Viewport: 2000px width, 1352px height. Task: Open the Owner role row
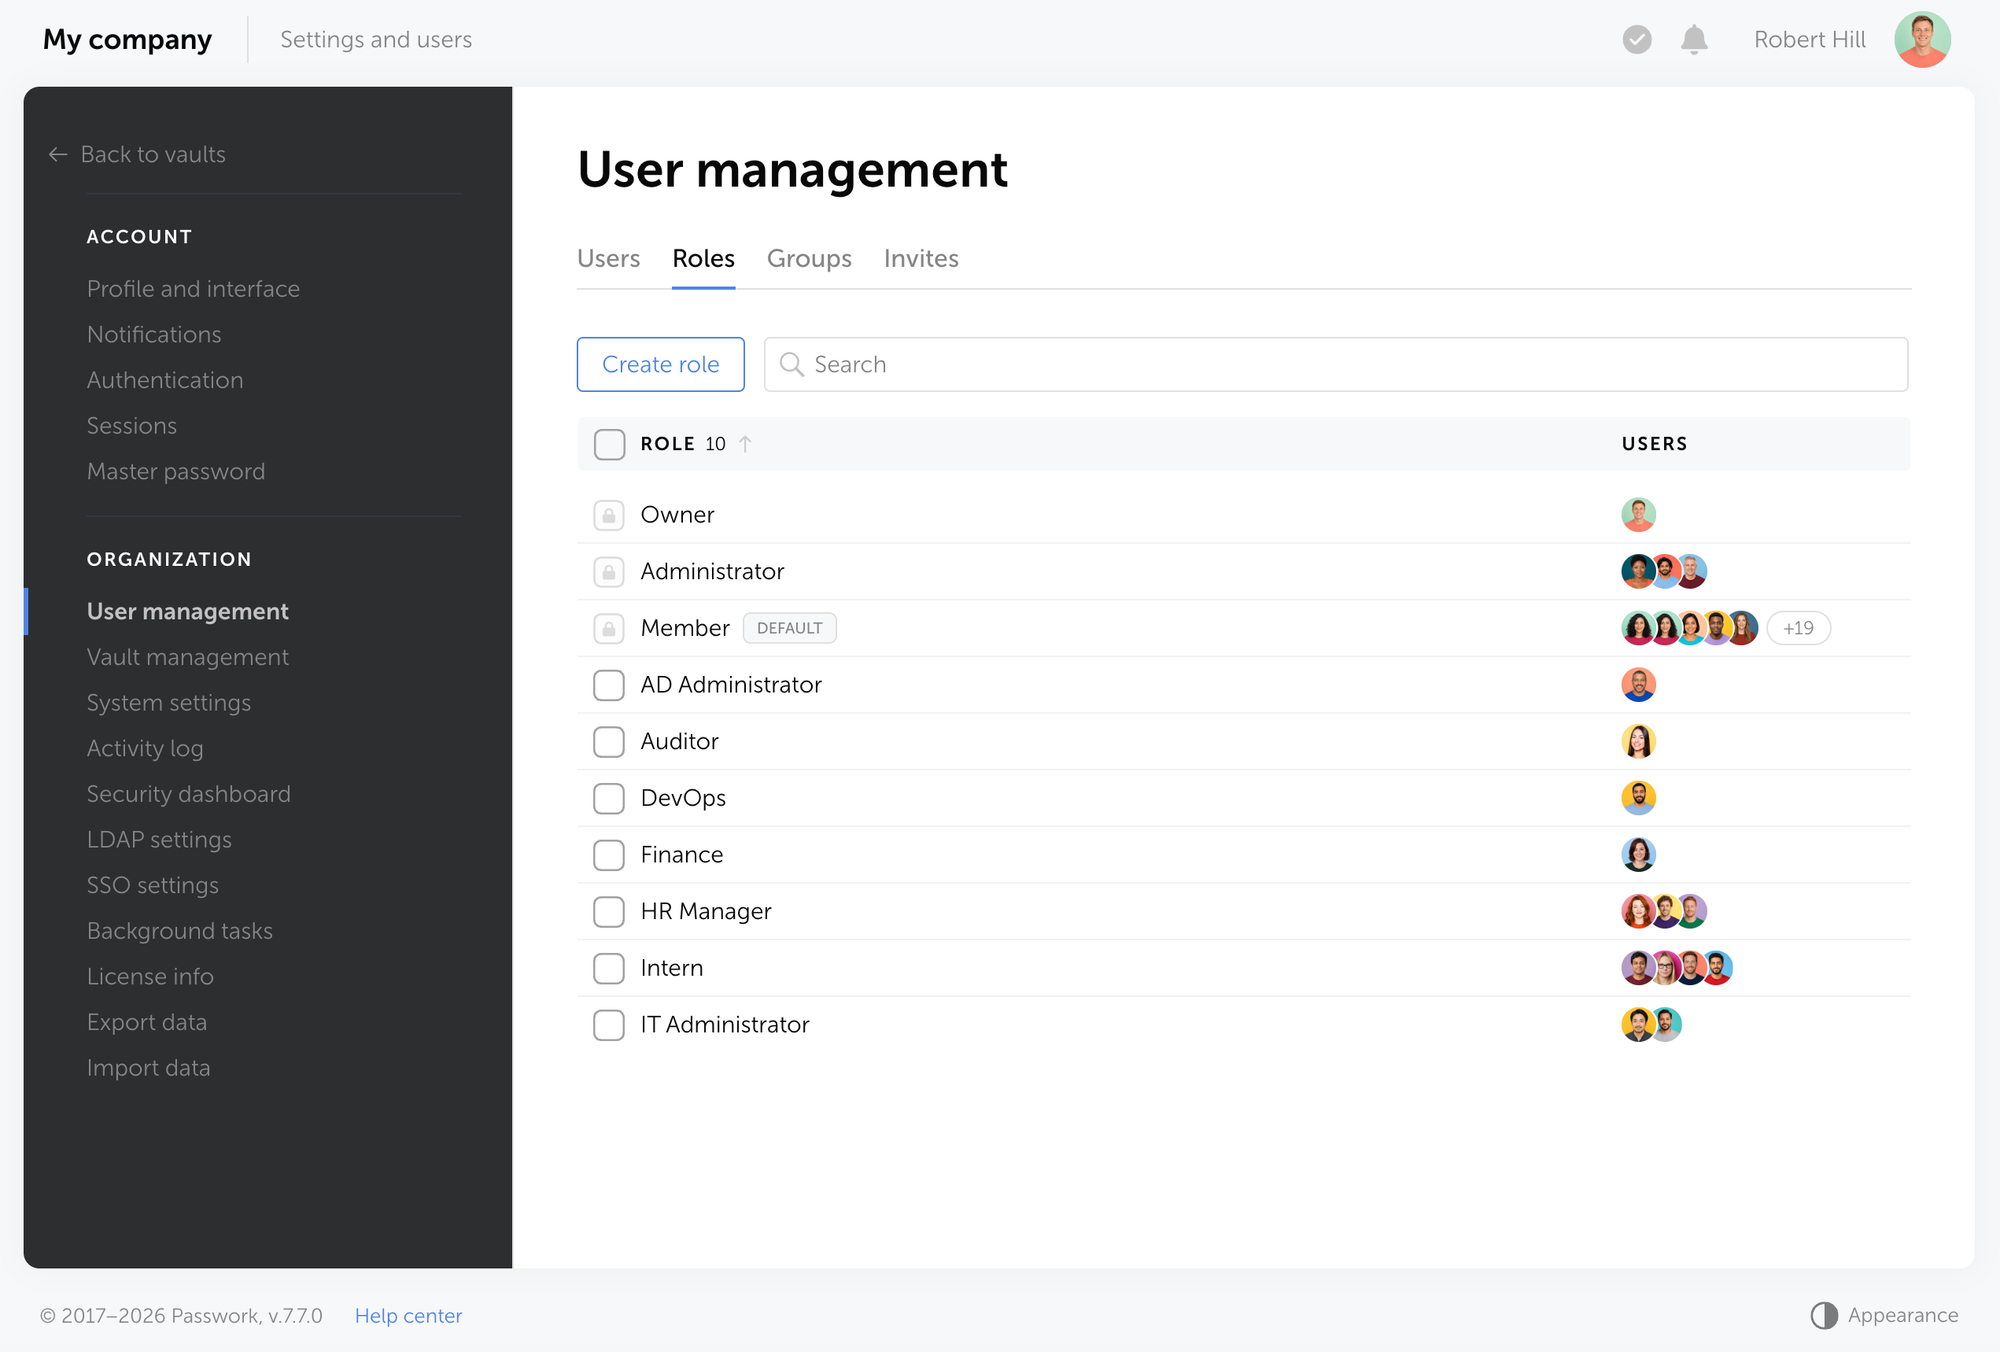[x=1244, y=515]
